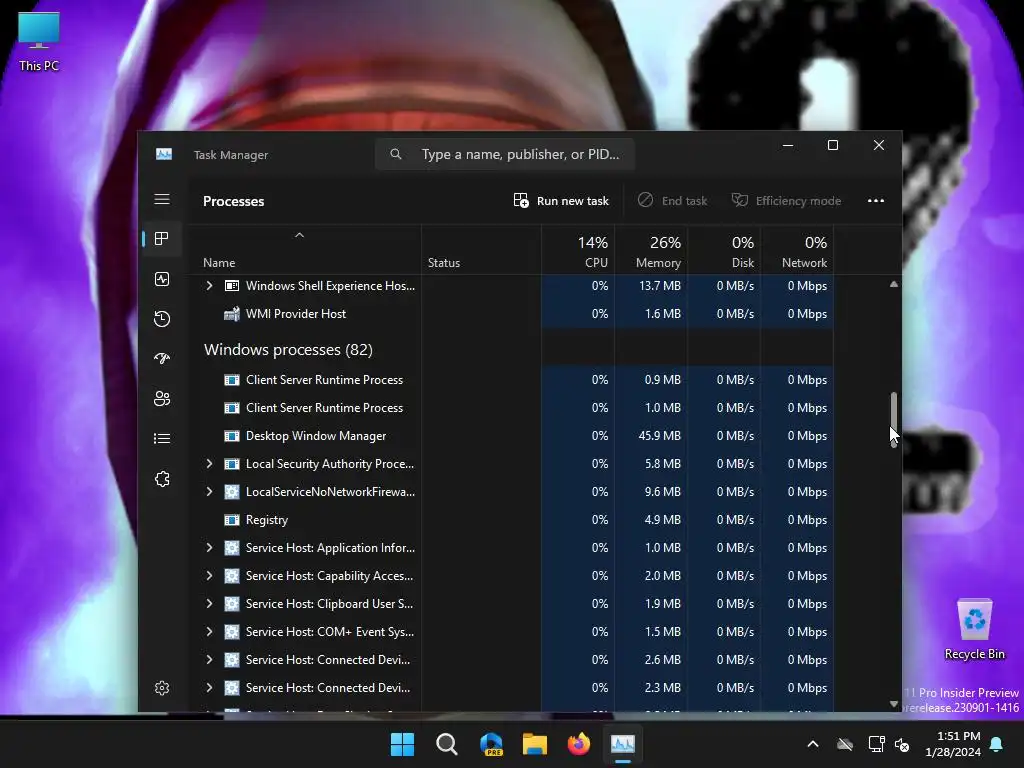
Task: Select the Desktop Window Manager row text
Action: click(316, 436)
